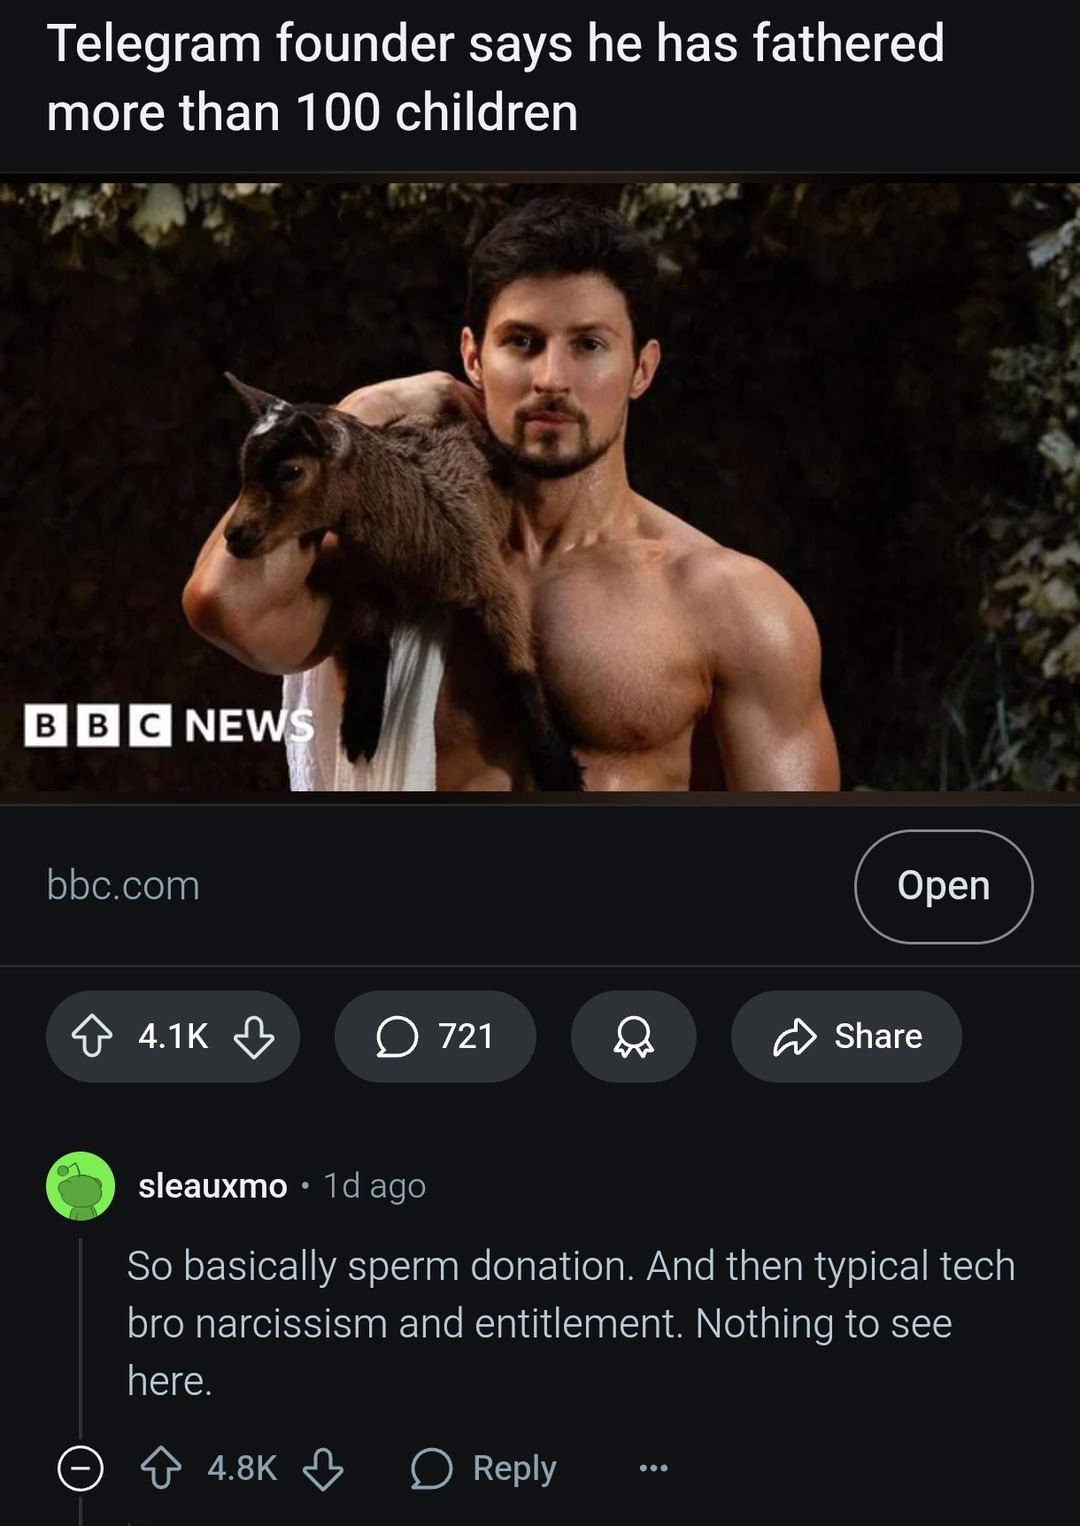Tap the post title about Telegram founder
1080x1526 pixels.
pyautogui.click(x=495, y=77)
